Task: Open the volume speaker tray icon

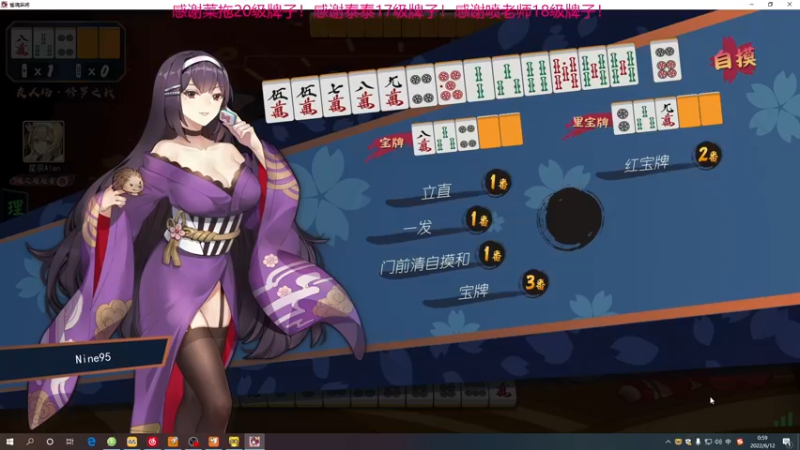Action: pos(718,442)
